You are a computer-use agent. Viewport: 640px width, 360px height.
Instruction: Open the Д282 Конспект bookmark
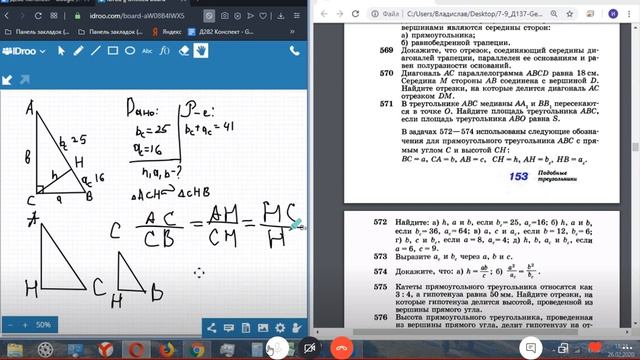click(x=221, y=31)
